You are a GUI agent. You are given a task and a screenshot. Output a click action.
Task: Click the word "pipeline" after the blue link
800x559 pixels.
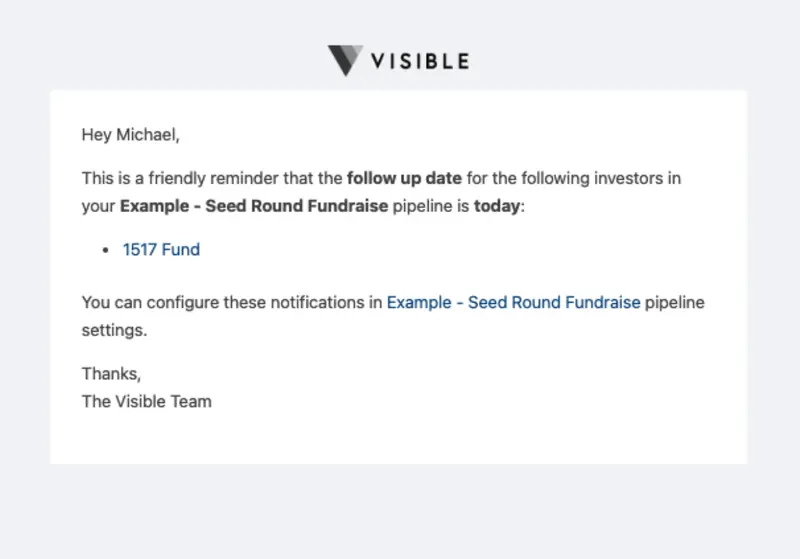click(675, 302)
